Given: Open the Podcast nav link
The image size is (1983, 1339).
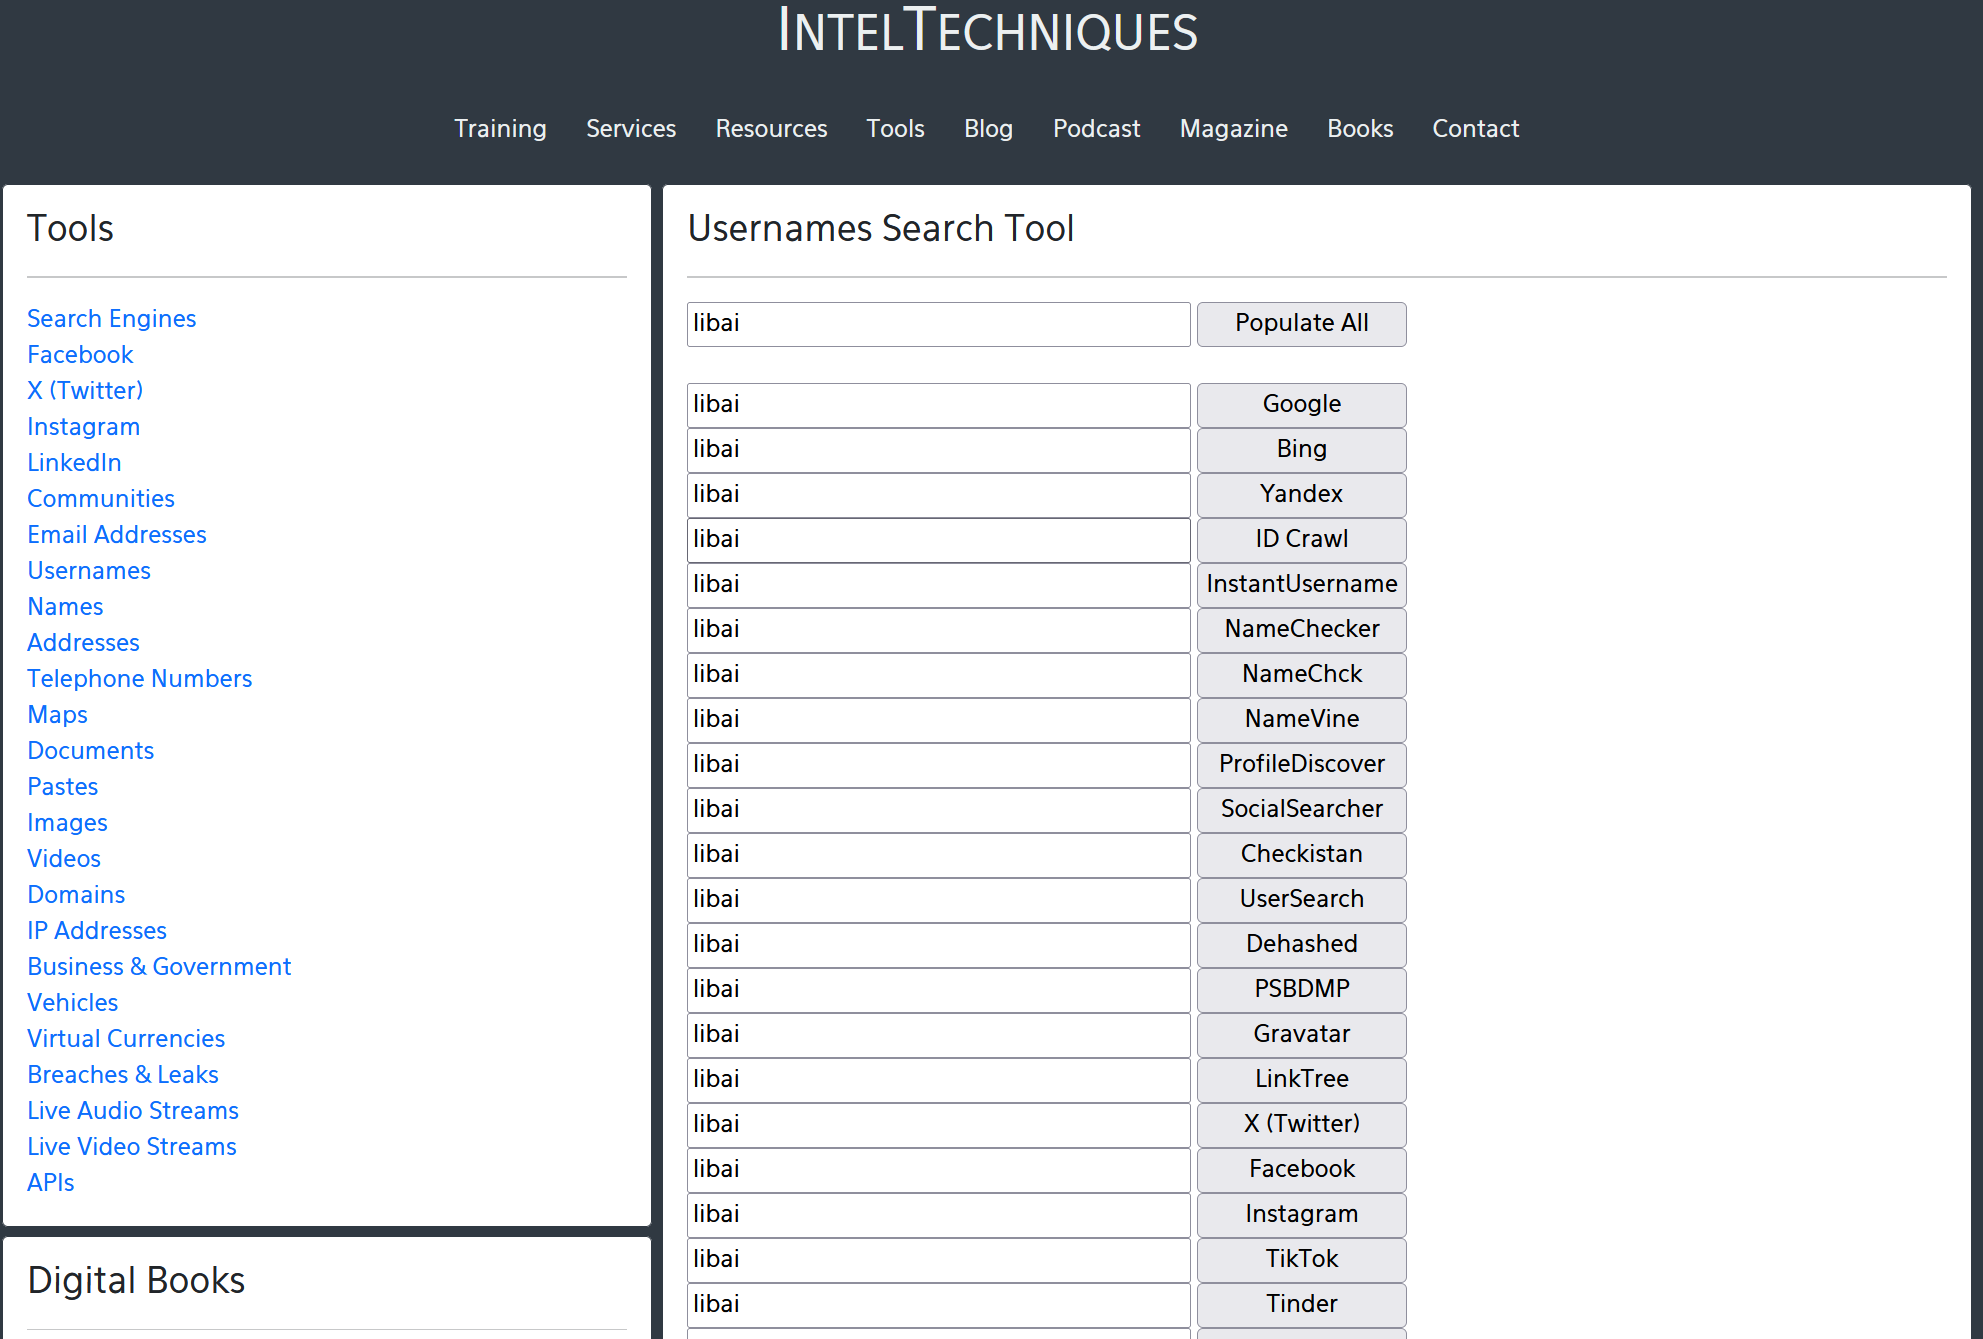Looking at the screenshot, I should [1096, 129].
